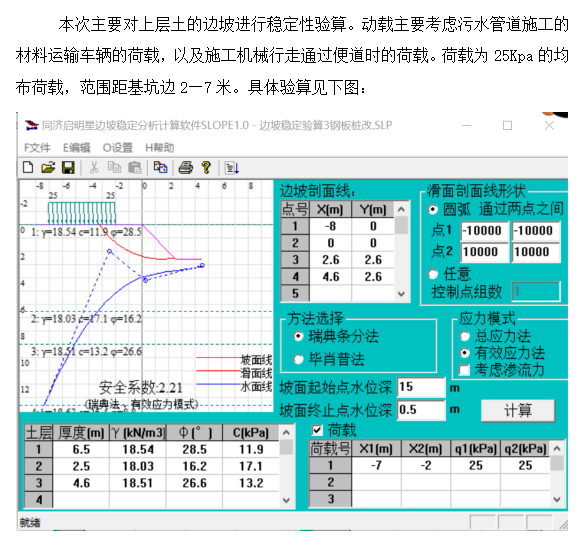Select the 总应力法 stress mode
This screenshot has width=585, height=540.
(x=464, y=337)
